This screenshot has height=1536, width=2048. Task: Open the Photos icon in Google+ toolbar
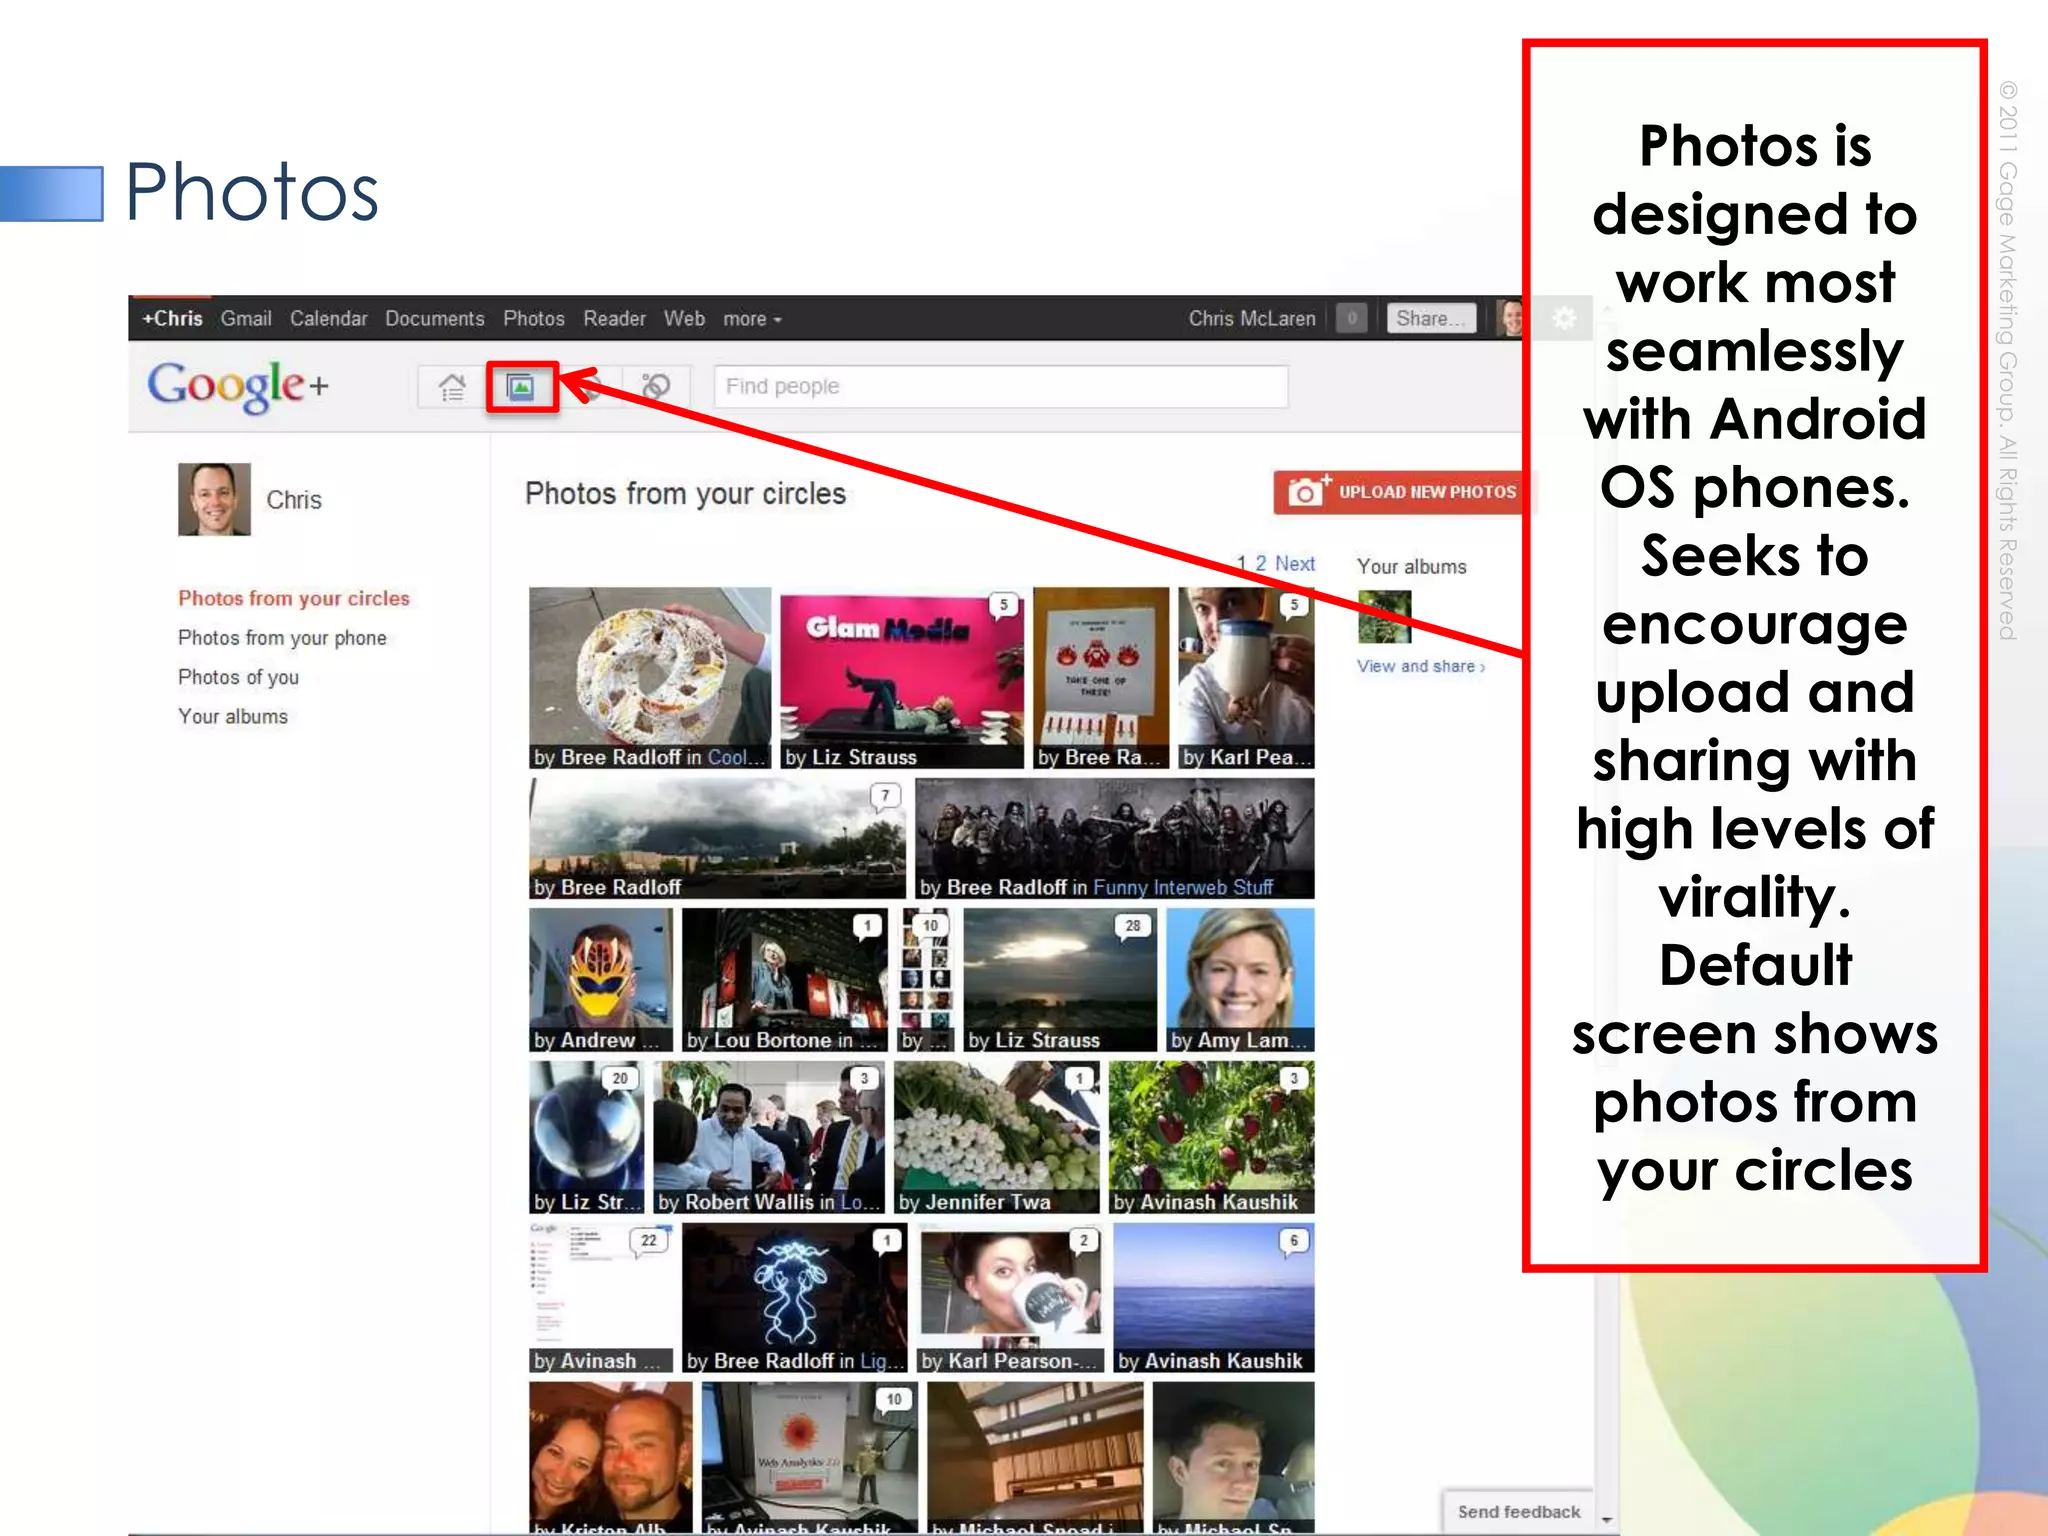pyautogui.click(x=521, y=387)
